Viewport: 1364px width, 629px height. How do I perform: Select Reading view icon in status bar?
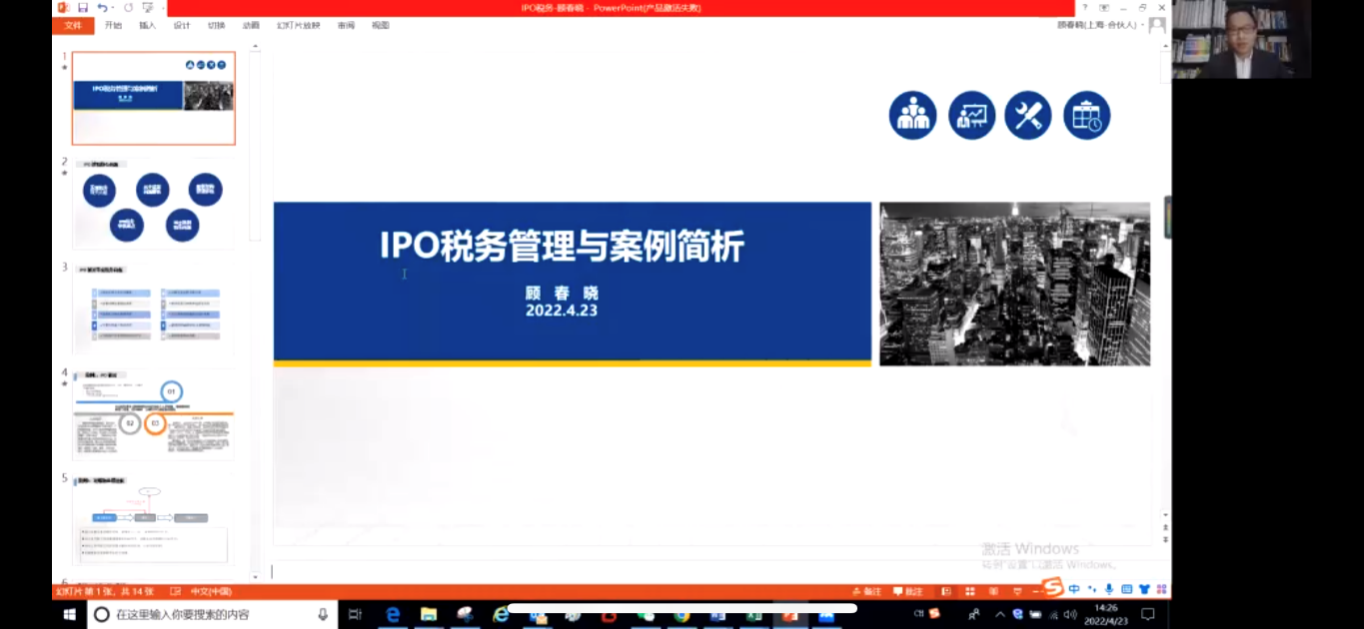(995, 590)
